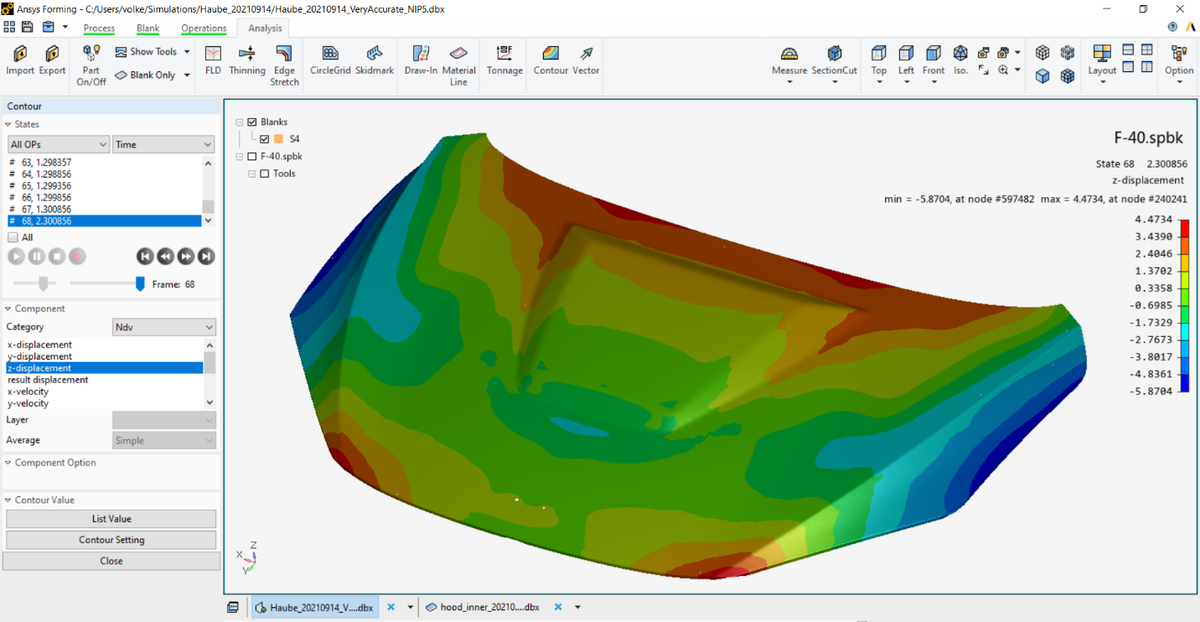1200x622 pixels.
Task: Open the Time dropdown
Action: point(164,145)
